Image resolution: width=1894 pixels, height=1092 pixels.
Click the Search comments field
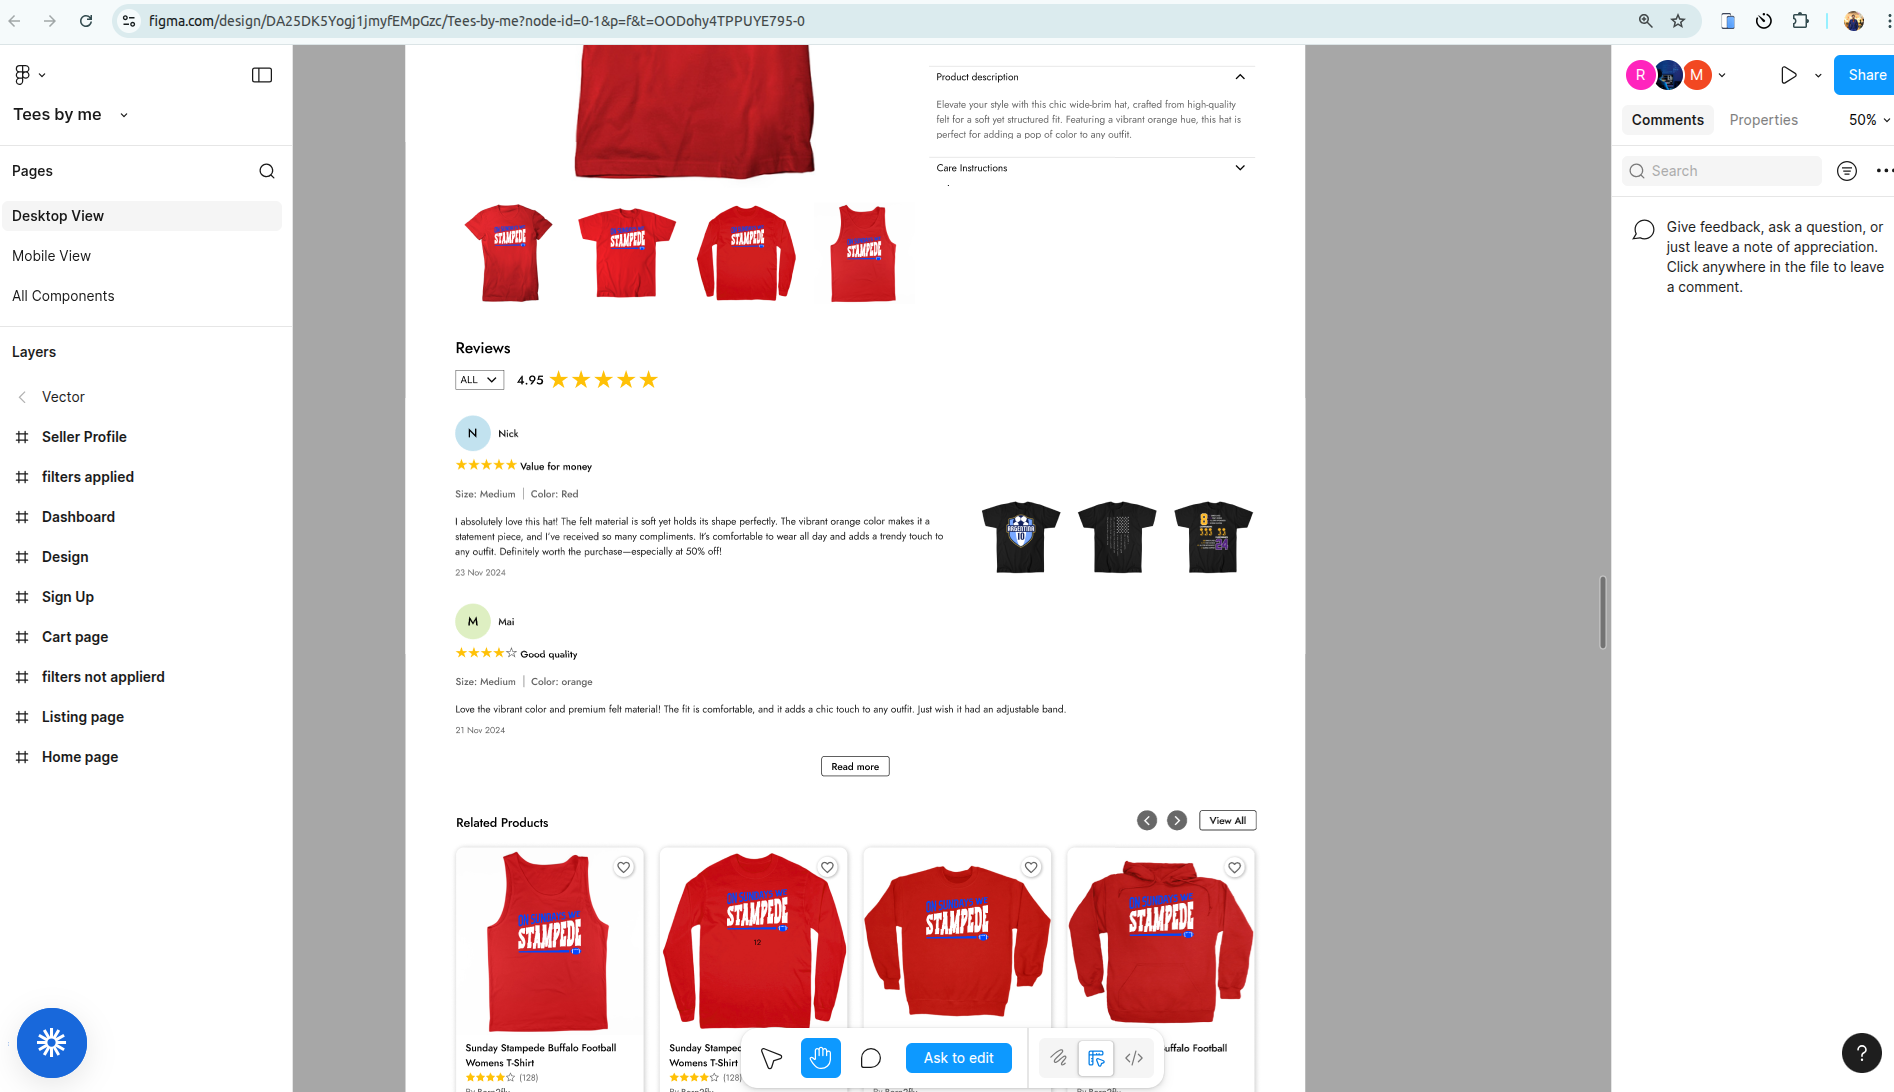click(x=1721, y=170)
